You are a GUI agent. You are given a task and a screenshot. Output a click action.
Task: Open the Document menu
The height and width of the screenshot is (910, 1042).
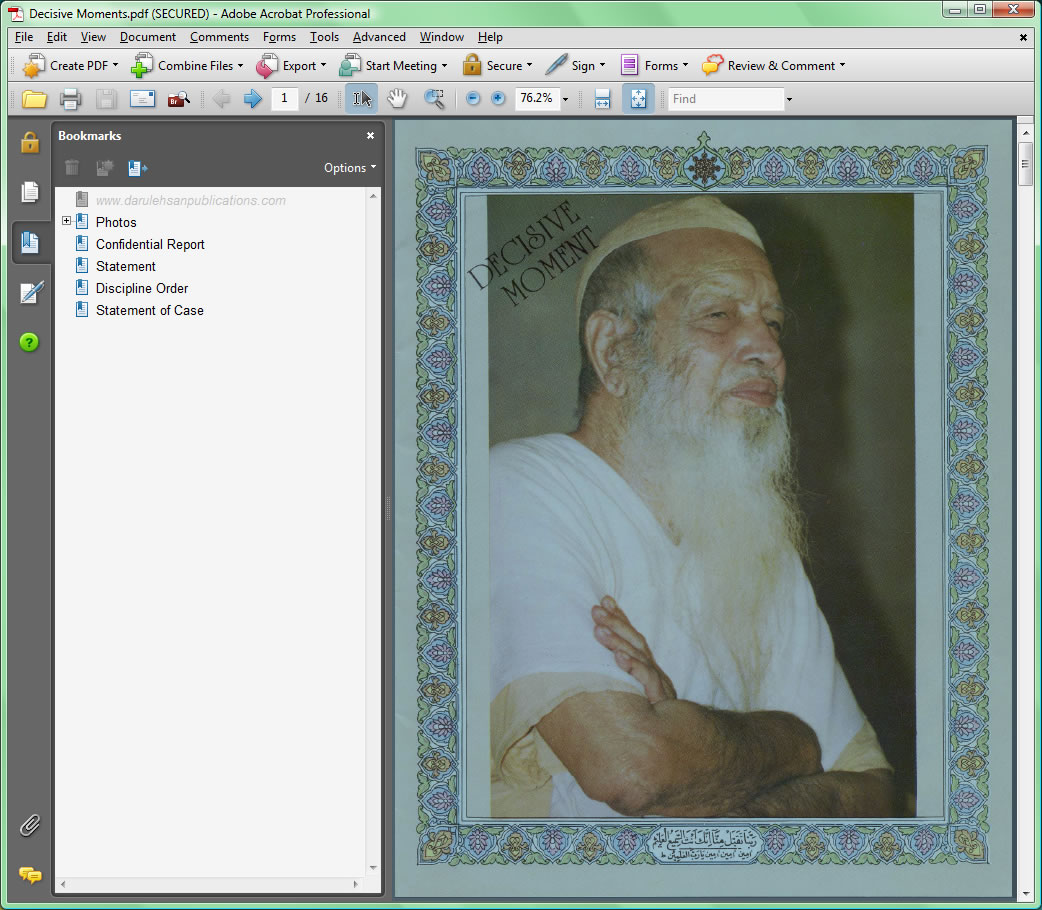click(x=147, y=37)
